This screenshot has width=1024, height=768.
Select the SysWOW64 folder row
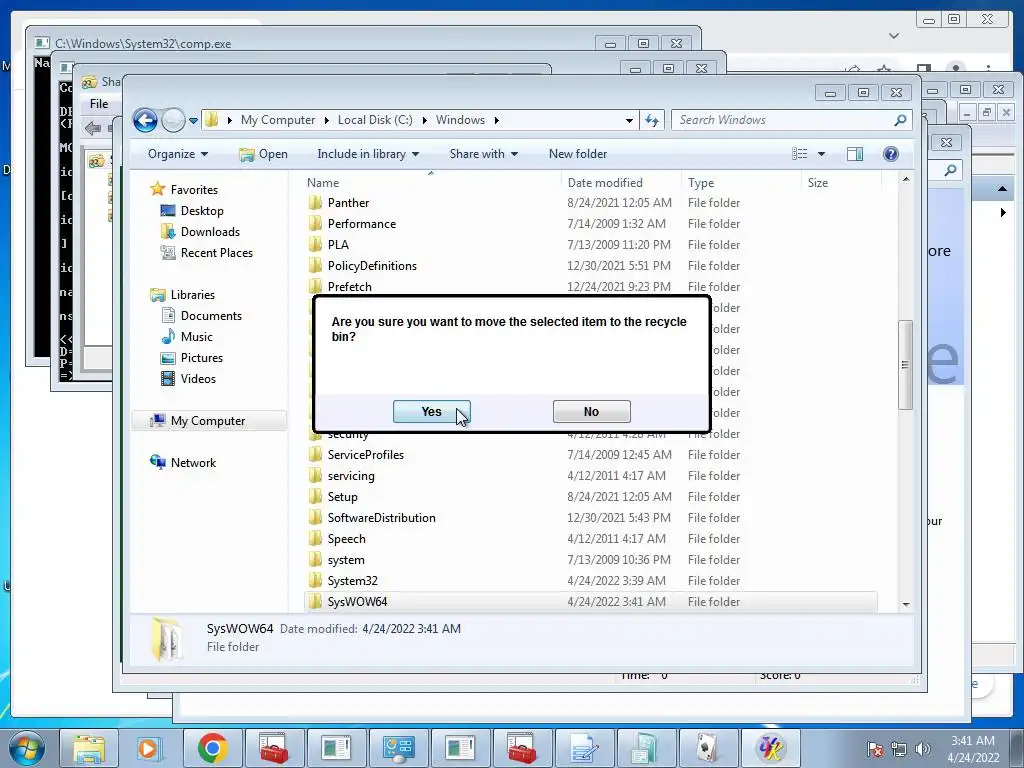pos(590,601)
